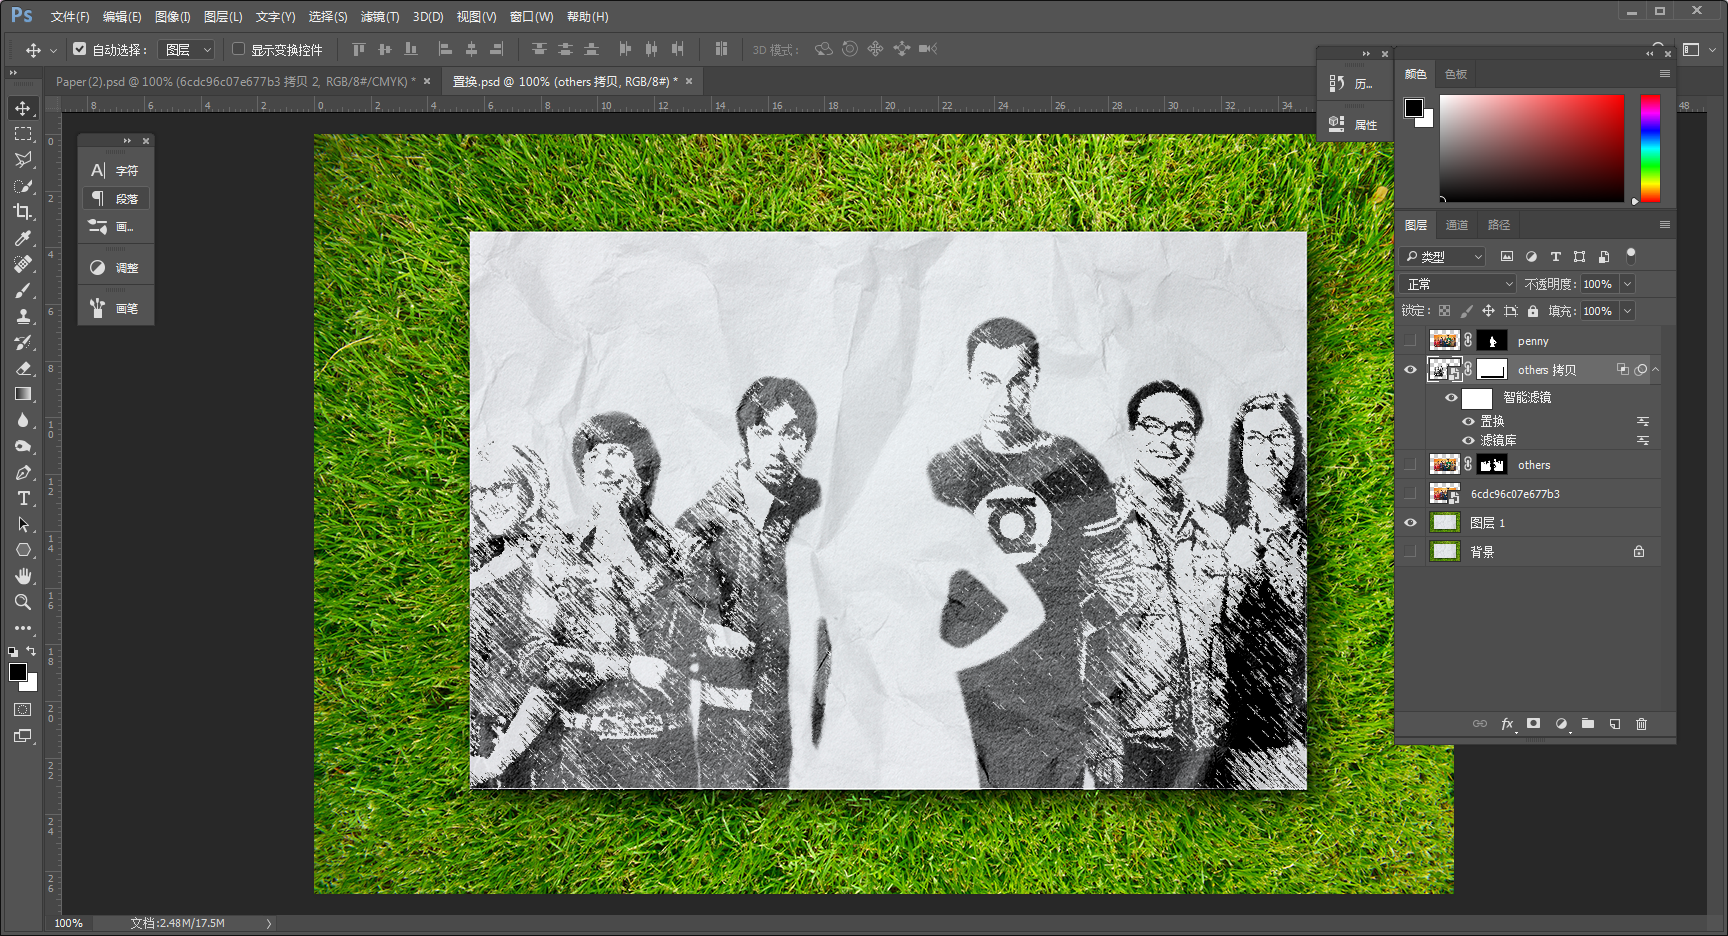
Task: Select the Pen tool
Action: (x=23, y=472)
